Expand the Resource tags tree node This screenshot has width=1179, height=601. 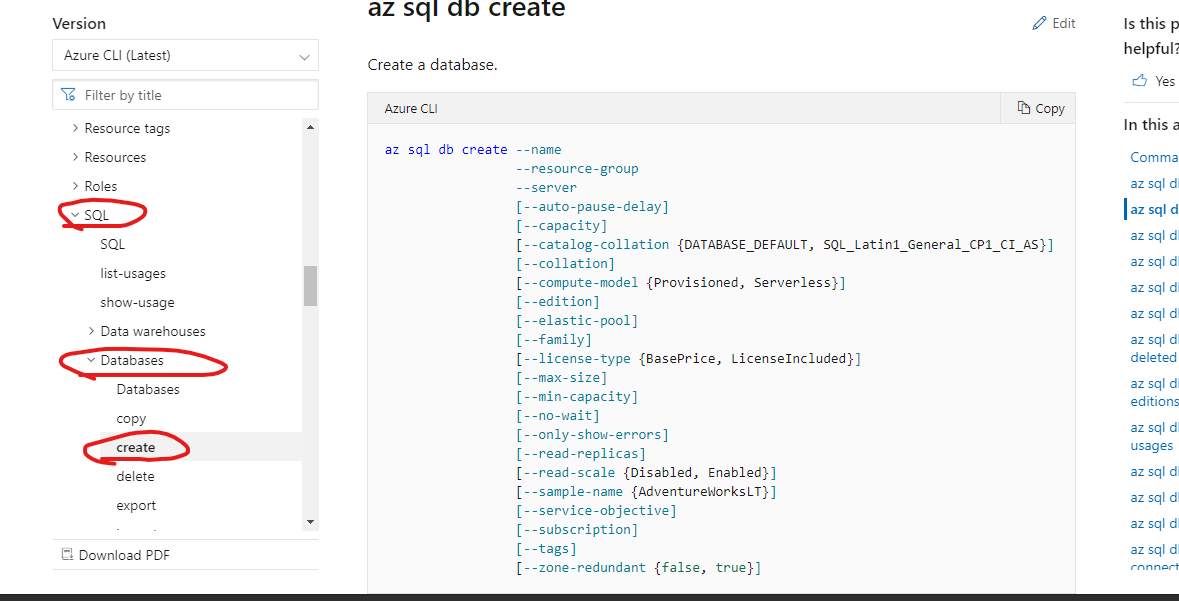[x=75, y=128]
